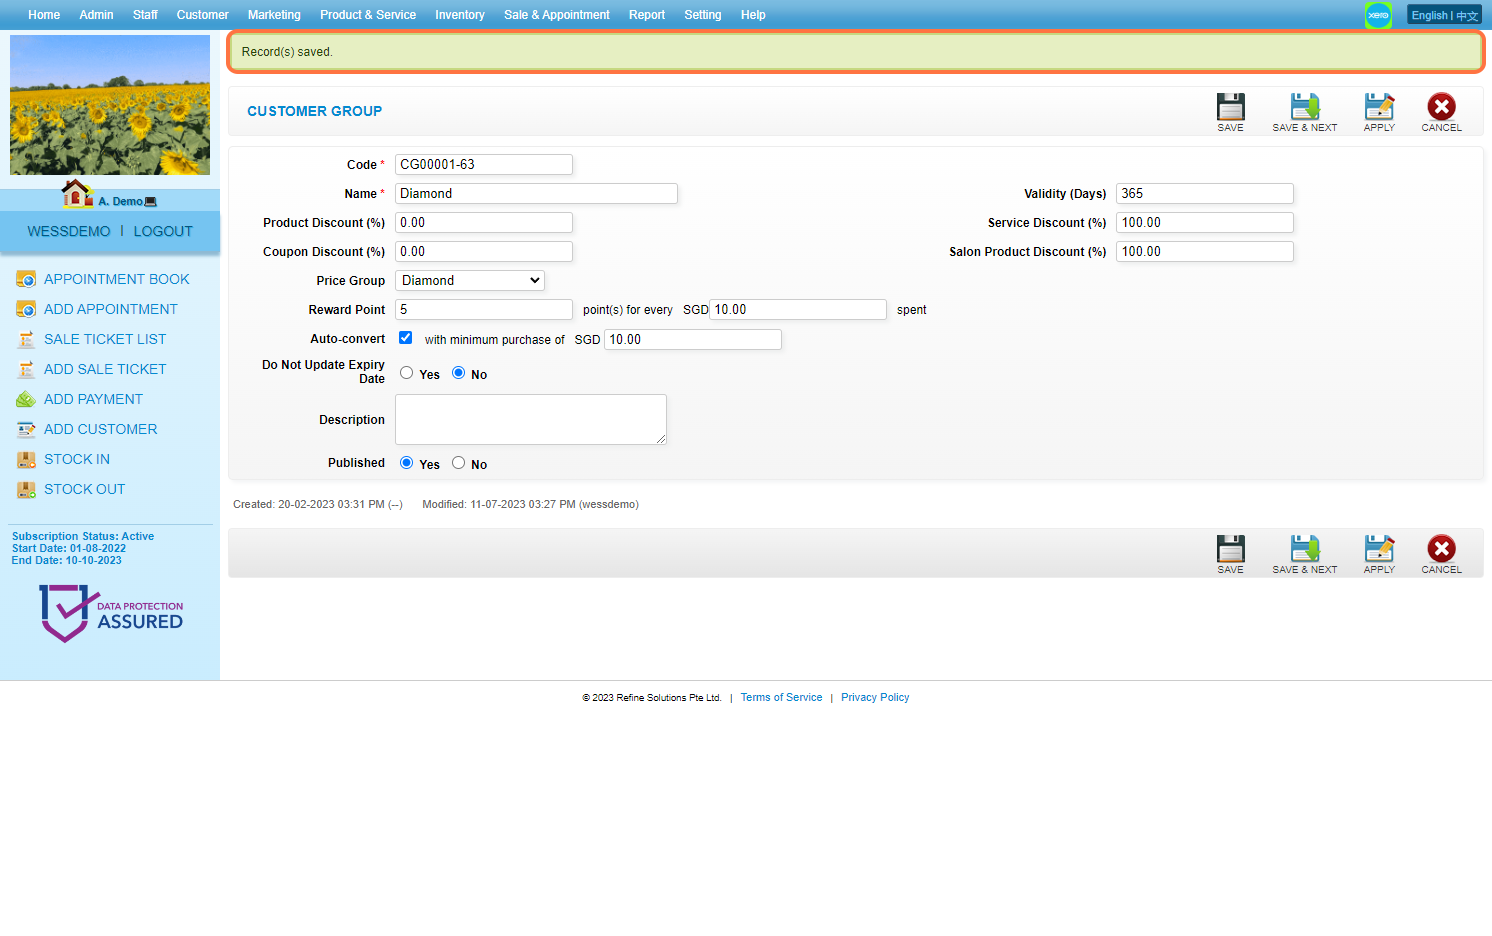The image size is (1492, 936).
Task: Open the Home menu
Action: [x=44, y=15]
